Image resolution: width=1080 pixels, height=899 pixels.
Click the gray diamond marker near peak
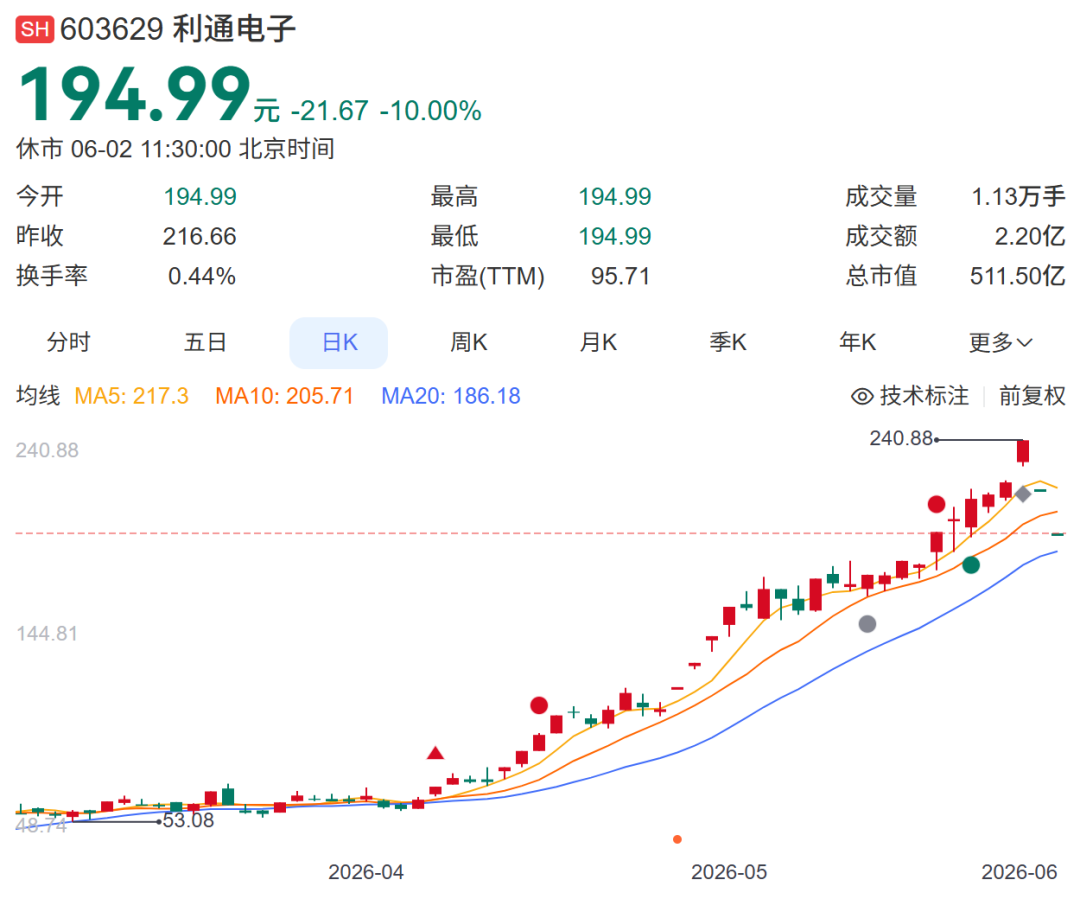1024,493
